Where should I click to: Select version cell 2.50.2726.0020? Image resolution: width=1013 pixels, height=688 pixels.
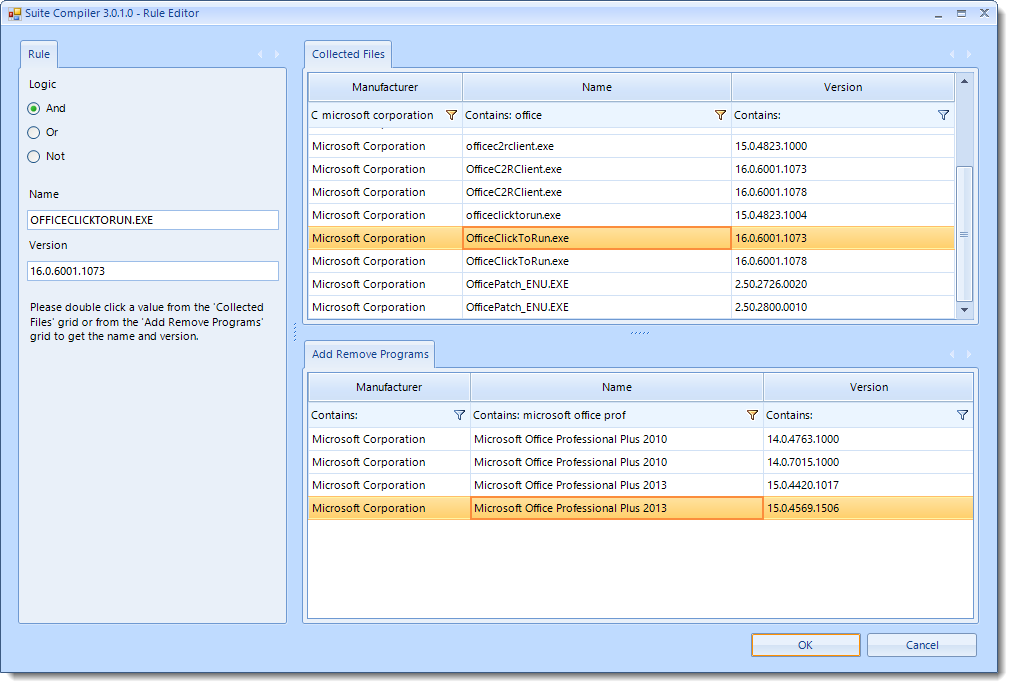(x=843, y=284)
